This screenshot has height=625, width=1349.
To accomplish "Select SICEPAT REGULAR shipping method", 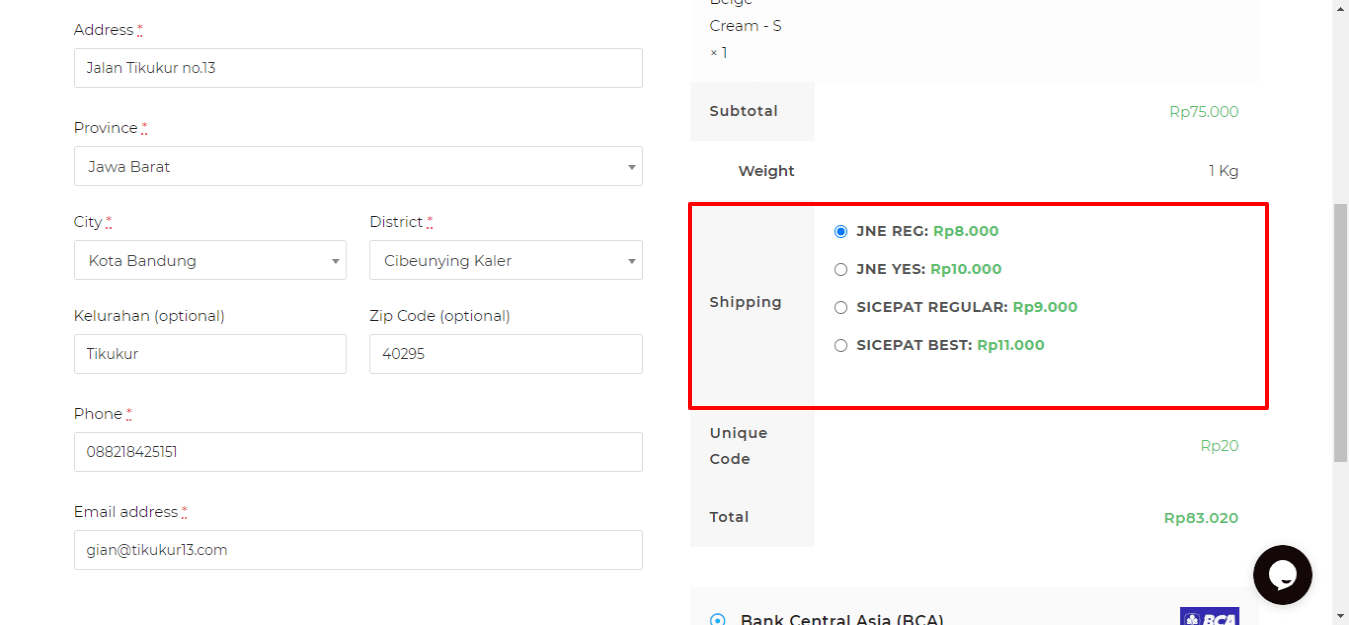I will coord(841,307).
